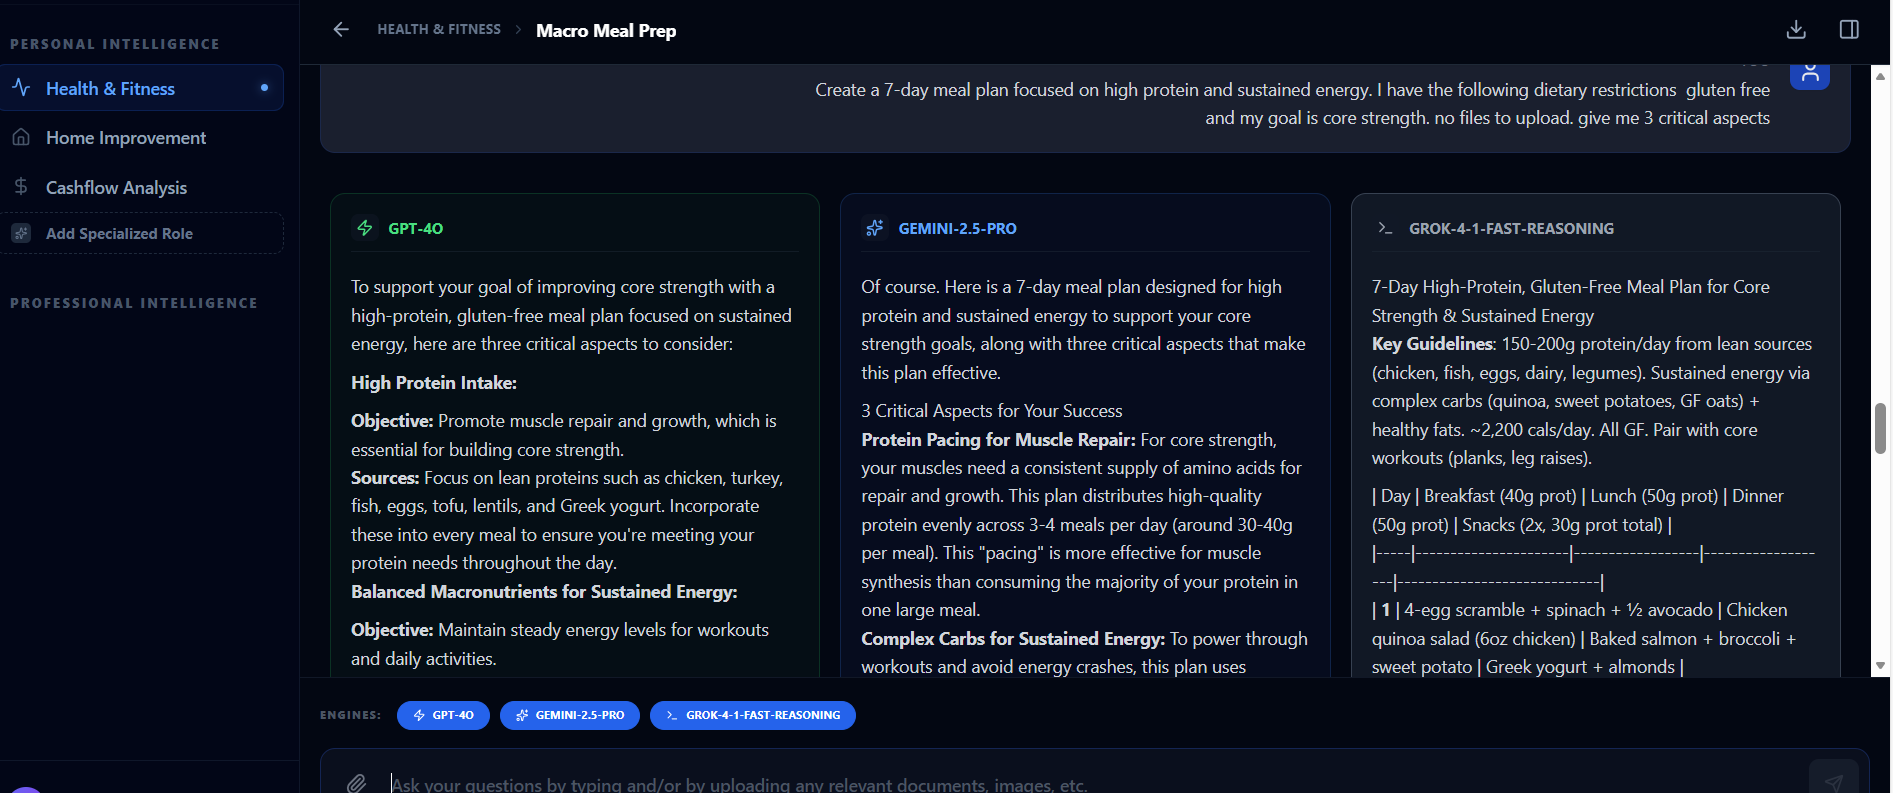
Task: Click the vertical scrollbar thumb
Action: pyautogui.click(x=1880, y=428)
